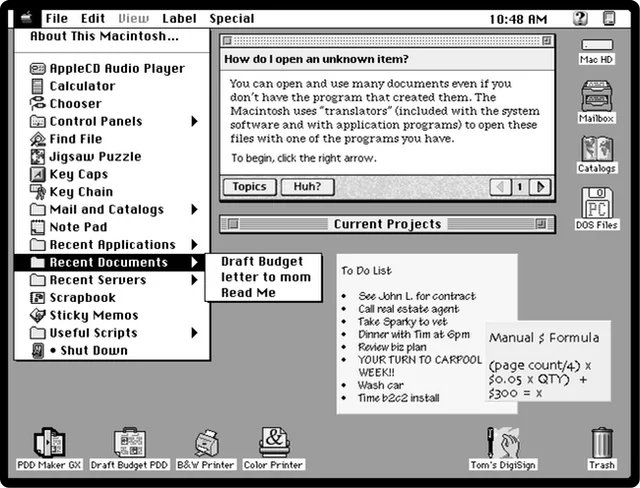Select the Trash icon
The height and width of the screenshot is (488, 640).
coord(602,443)
